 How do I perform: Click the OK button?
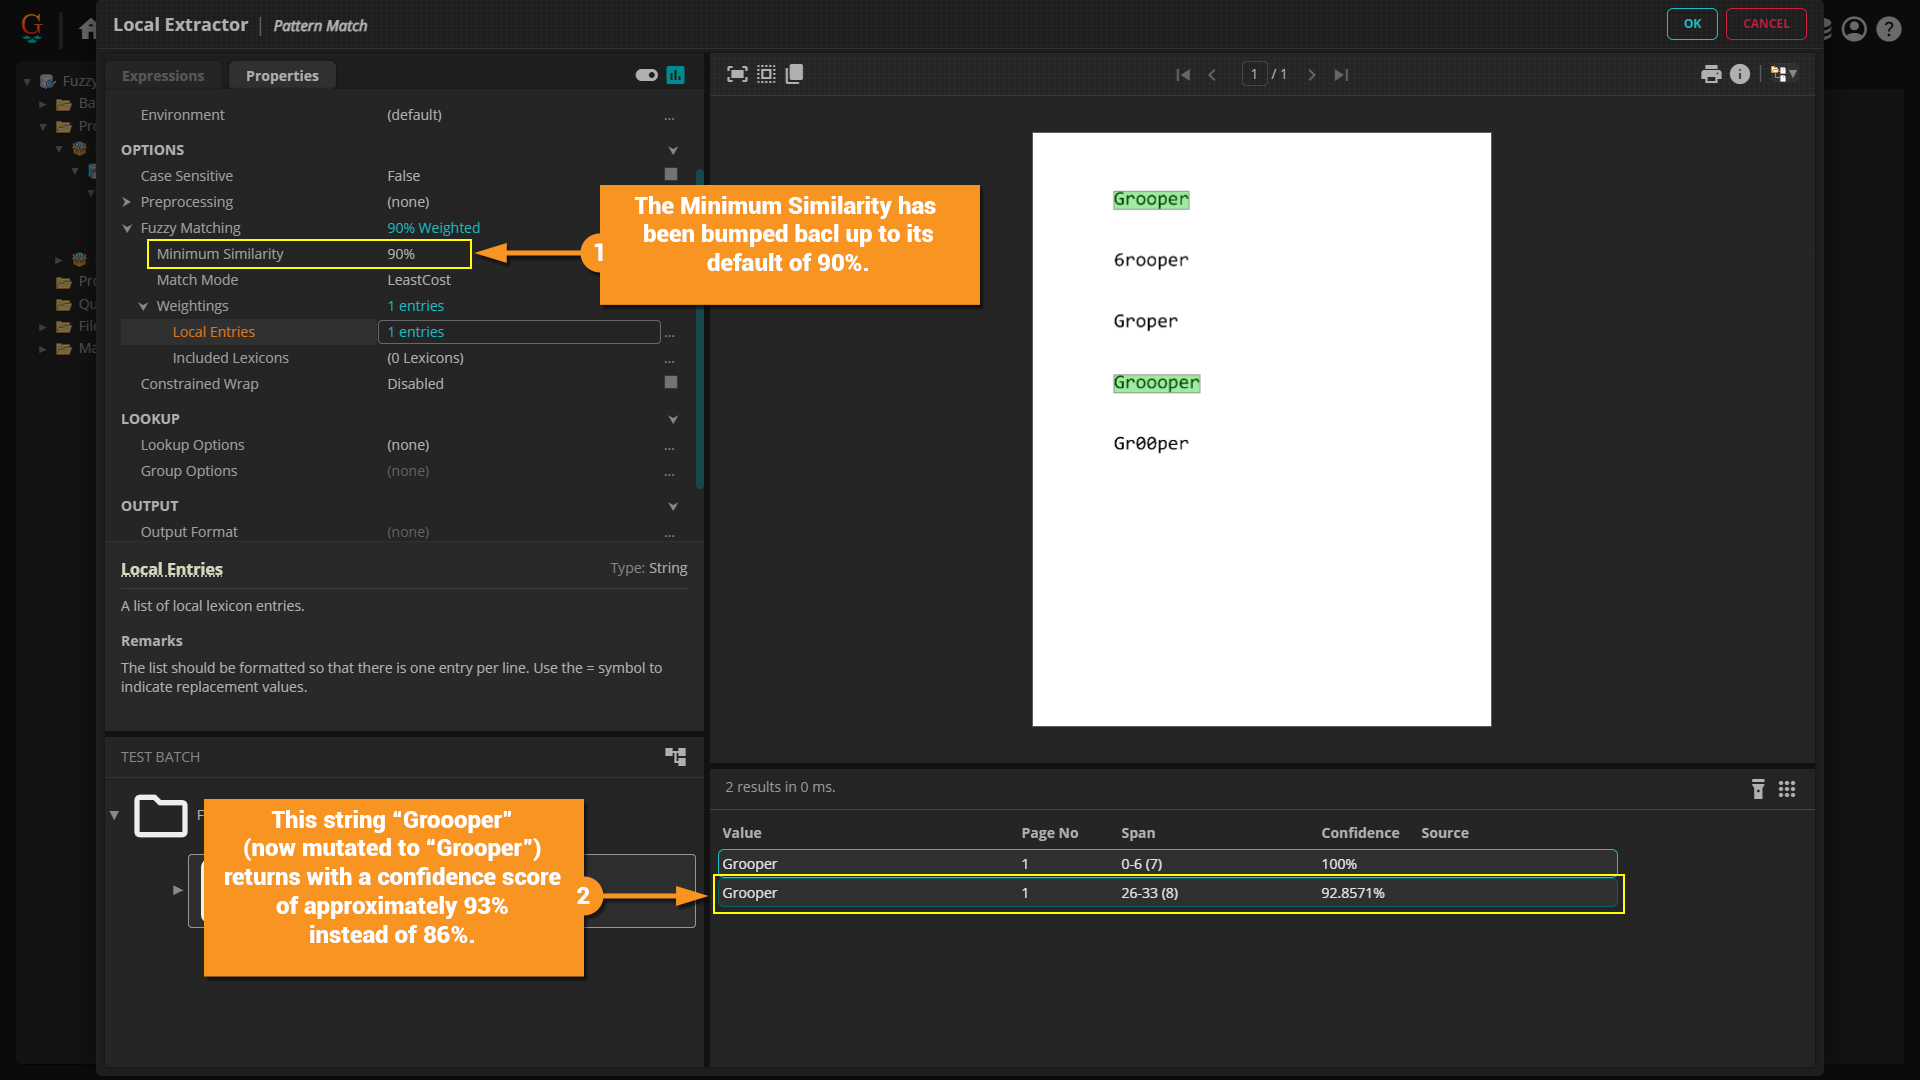1692,24
